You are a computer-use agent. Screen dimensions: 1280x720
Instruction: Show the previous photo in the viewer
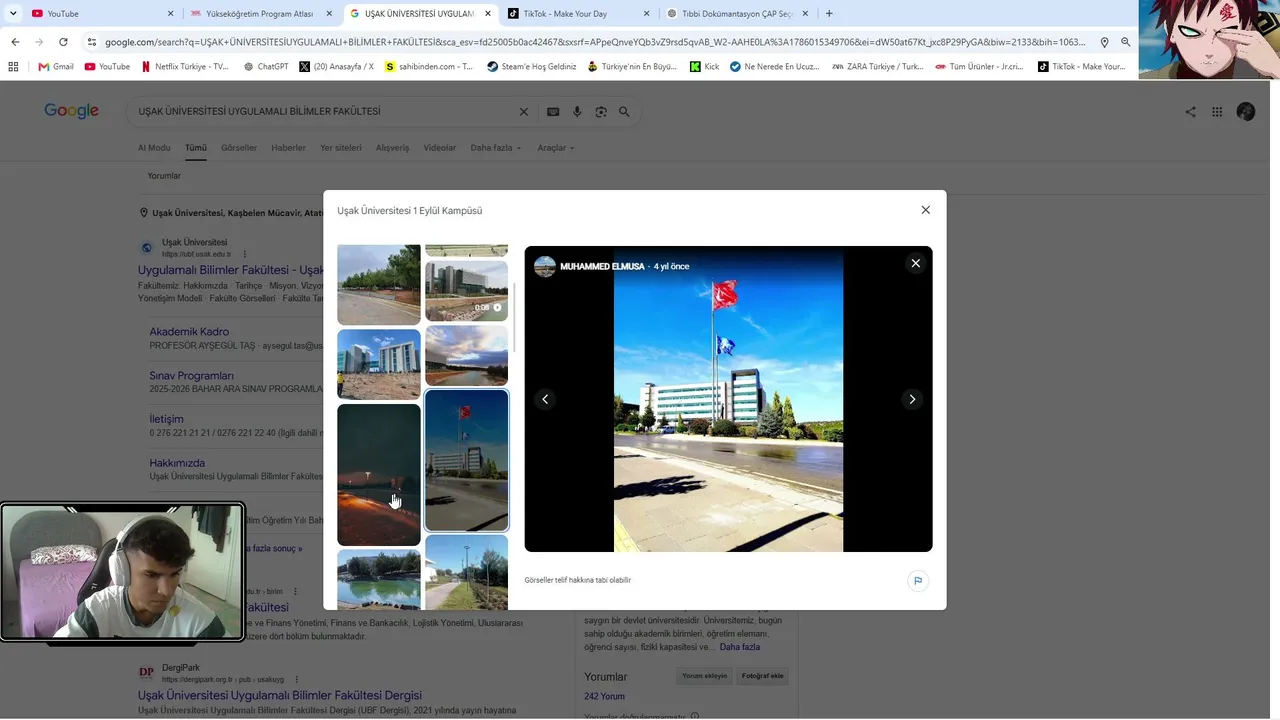pyautogui.click(x=545, y=399)
